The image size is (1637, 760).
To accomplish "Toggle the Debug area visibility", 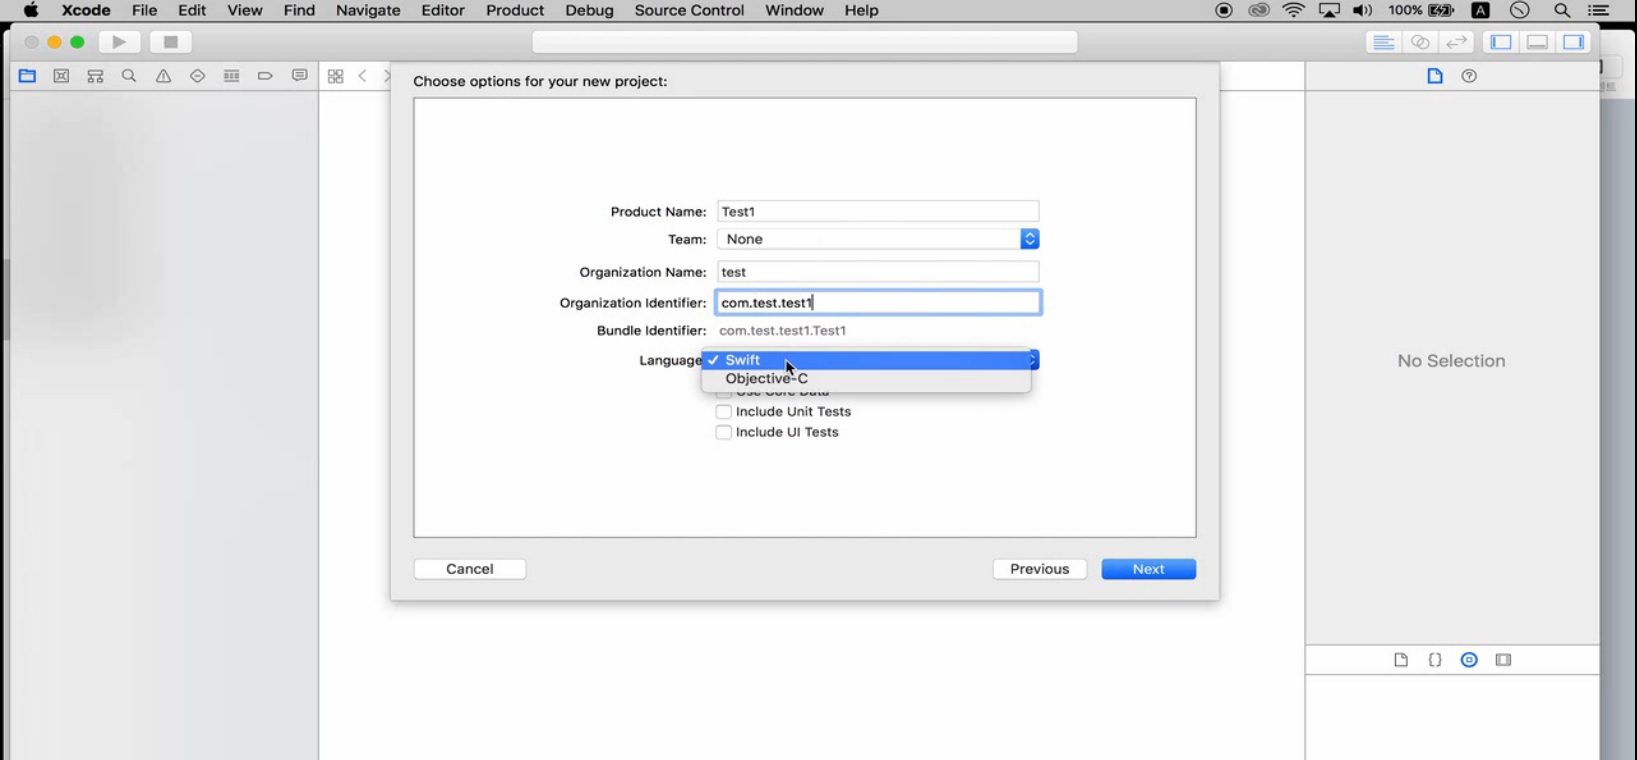I will 1538,42.
